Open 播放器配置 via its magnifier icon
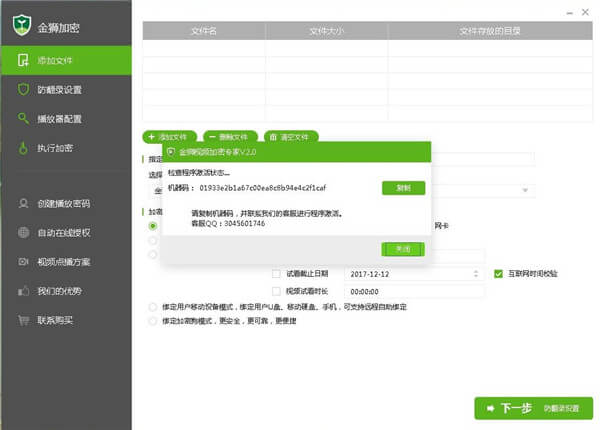The height and width of the screenshot is (430, 600). point(23,119)
